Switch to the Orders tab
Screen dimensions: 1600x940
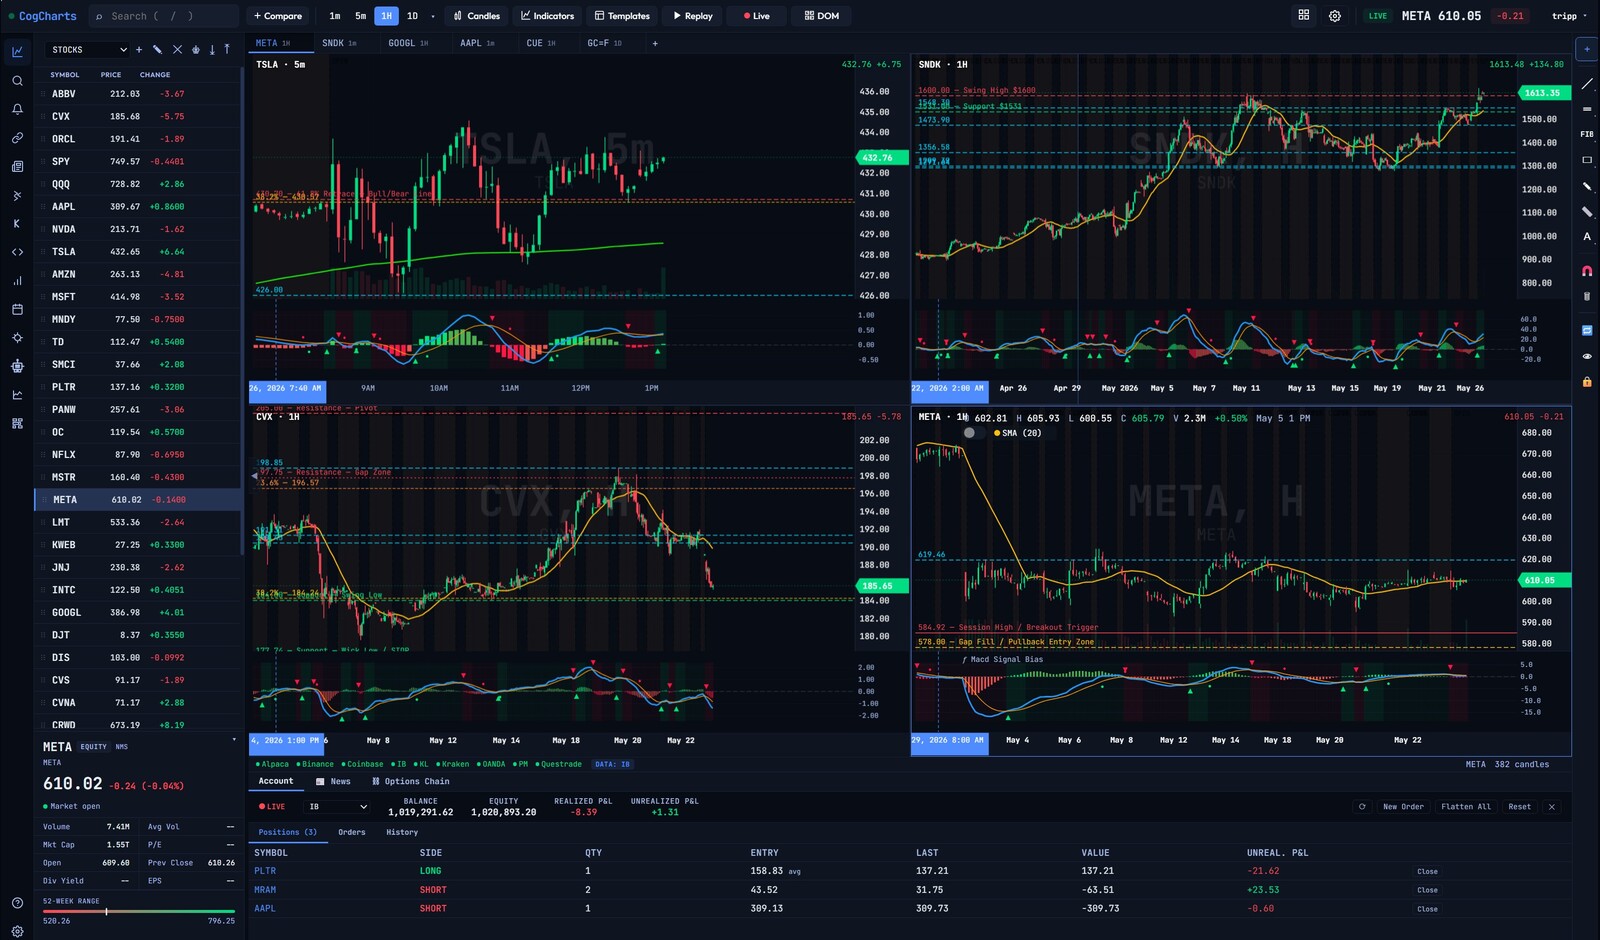[352, 832]
